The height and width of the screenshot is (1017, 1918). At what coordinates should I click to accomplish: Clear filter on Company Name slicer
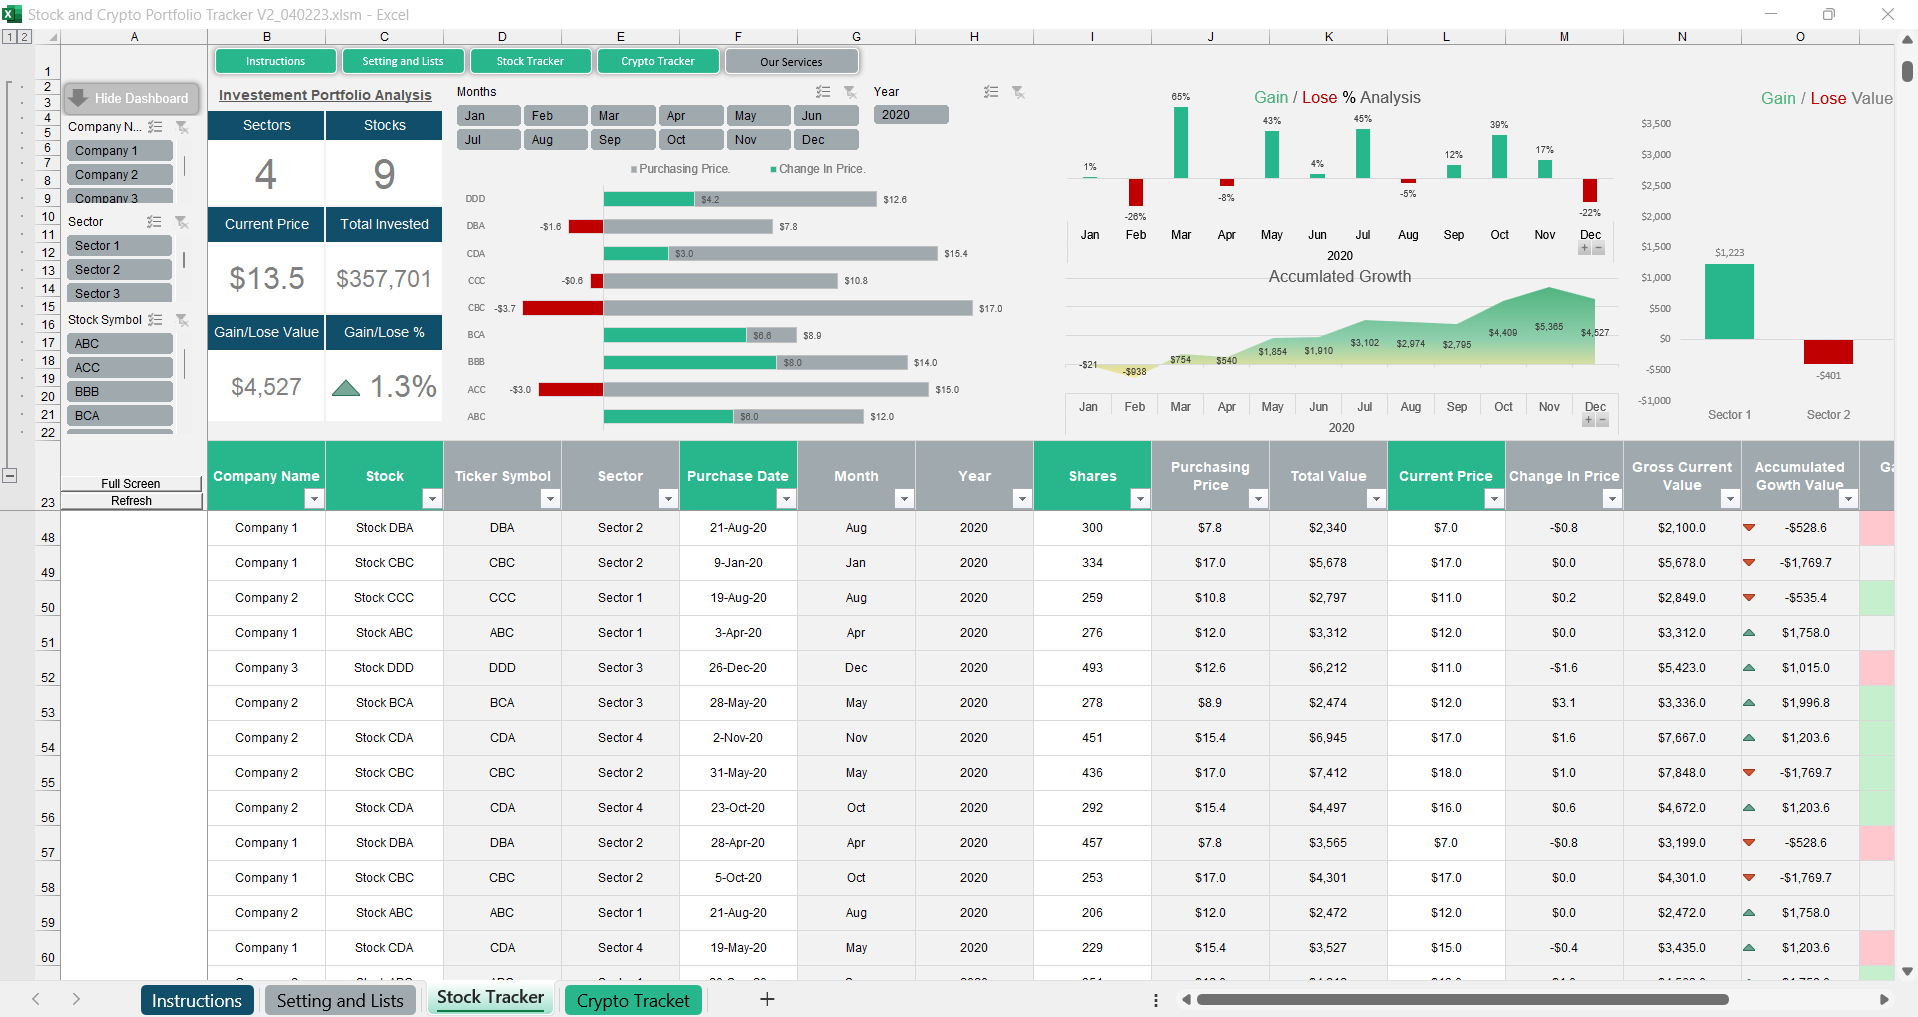[182, 127]
